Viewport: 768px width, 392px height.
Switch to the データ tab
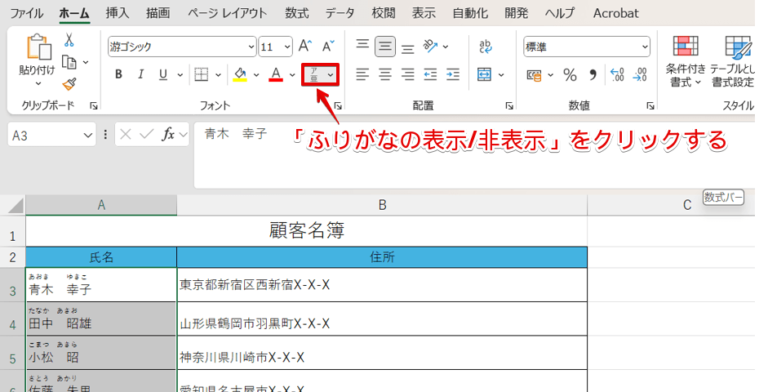click(340, 13)
